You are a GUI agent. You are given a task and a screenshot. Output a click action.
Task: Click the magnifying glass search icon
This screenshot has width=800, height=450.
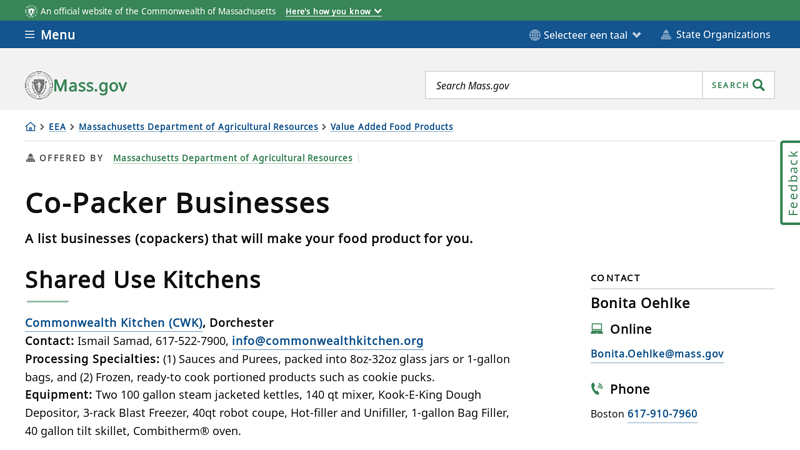[x=759, y=85]
